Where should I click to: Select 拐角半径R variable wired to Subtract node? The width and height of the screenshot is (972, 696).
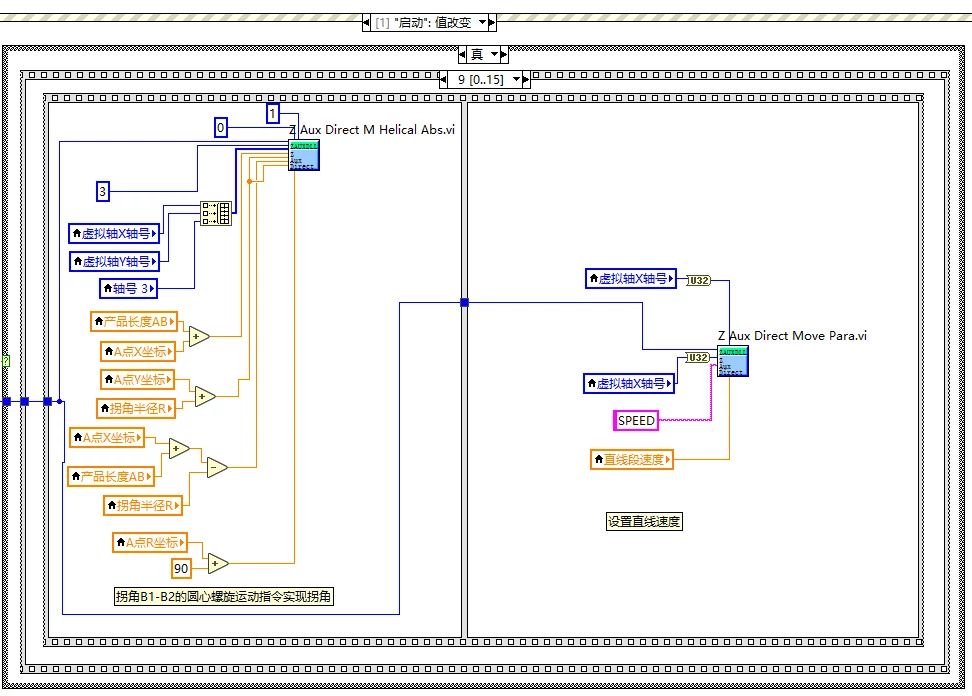pos(143,505)
